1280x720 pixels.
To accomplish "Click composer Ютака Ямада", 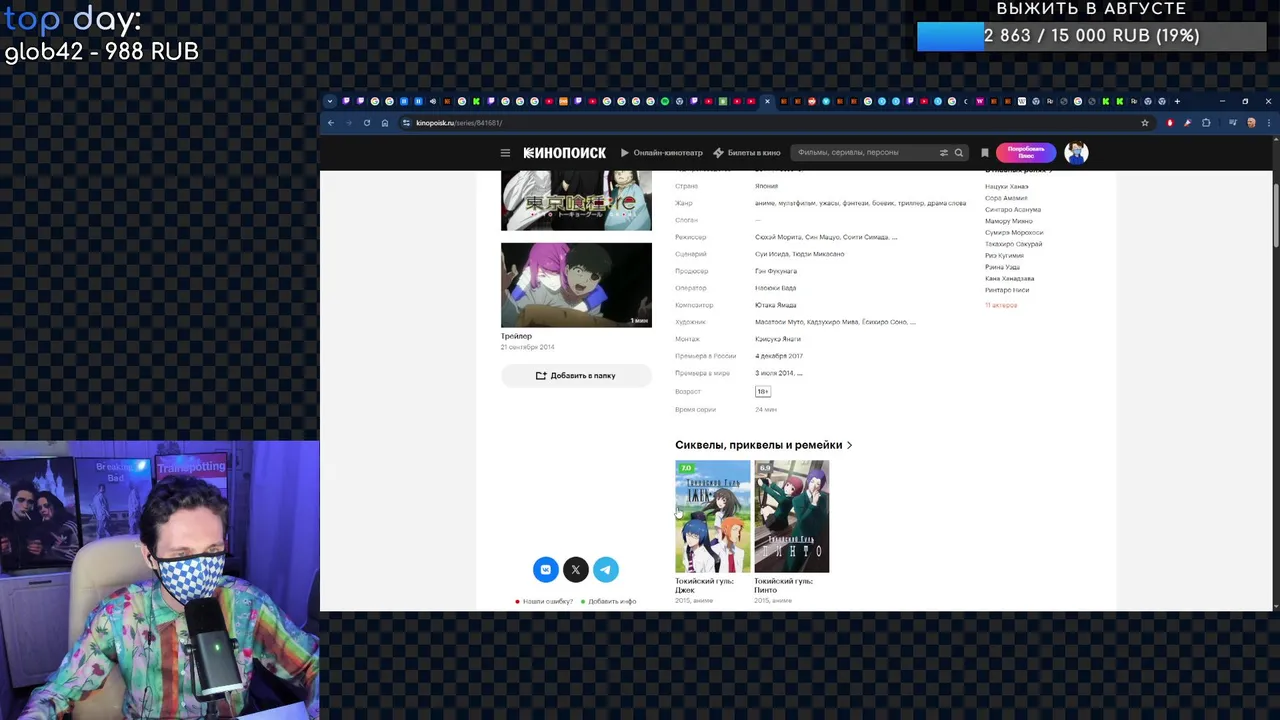I will point(776,305).
